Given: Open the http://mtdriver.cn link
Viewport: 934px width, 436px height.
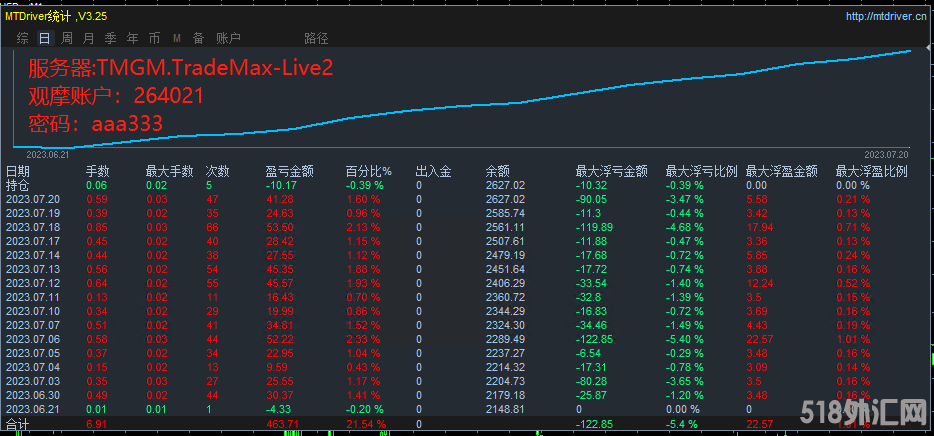Looking at the screenshot, I should tap(886, 16).
